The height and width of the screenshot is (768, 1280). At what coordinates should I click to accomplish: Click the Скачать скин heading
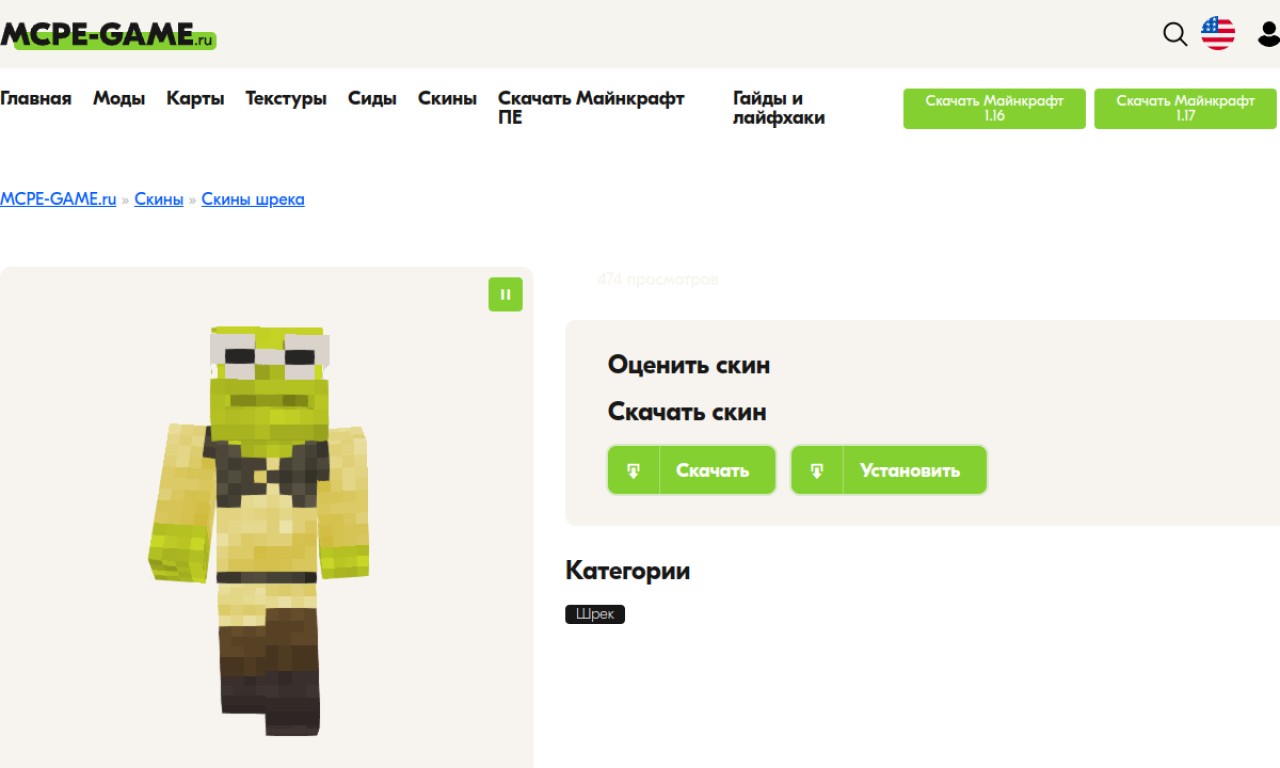tap(687, 412)
